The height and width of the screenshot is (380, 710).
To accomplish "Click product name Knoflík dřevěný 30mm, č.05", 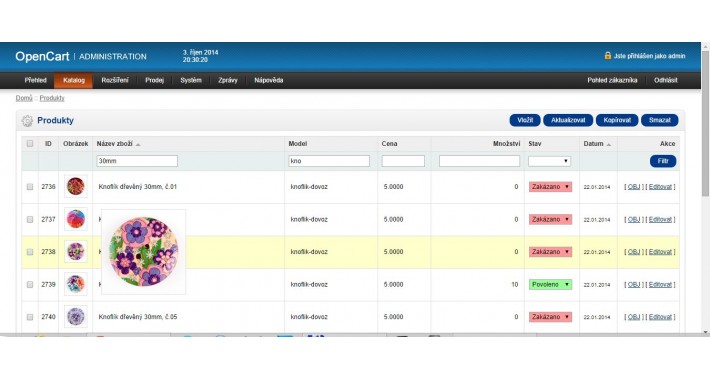I will click(x=138, y=317).
